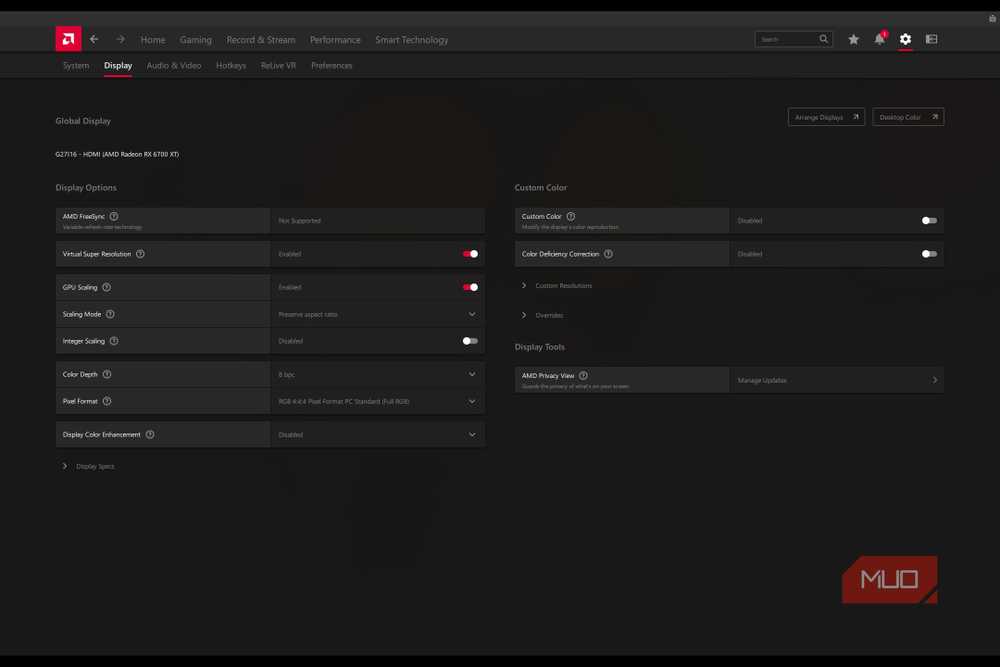Enable Integer Scaling toggle
This screenshot has width=1000, height=667.
coord(470,341)
